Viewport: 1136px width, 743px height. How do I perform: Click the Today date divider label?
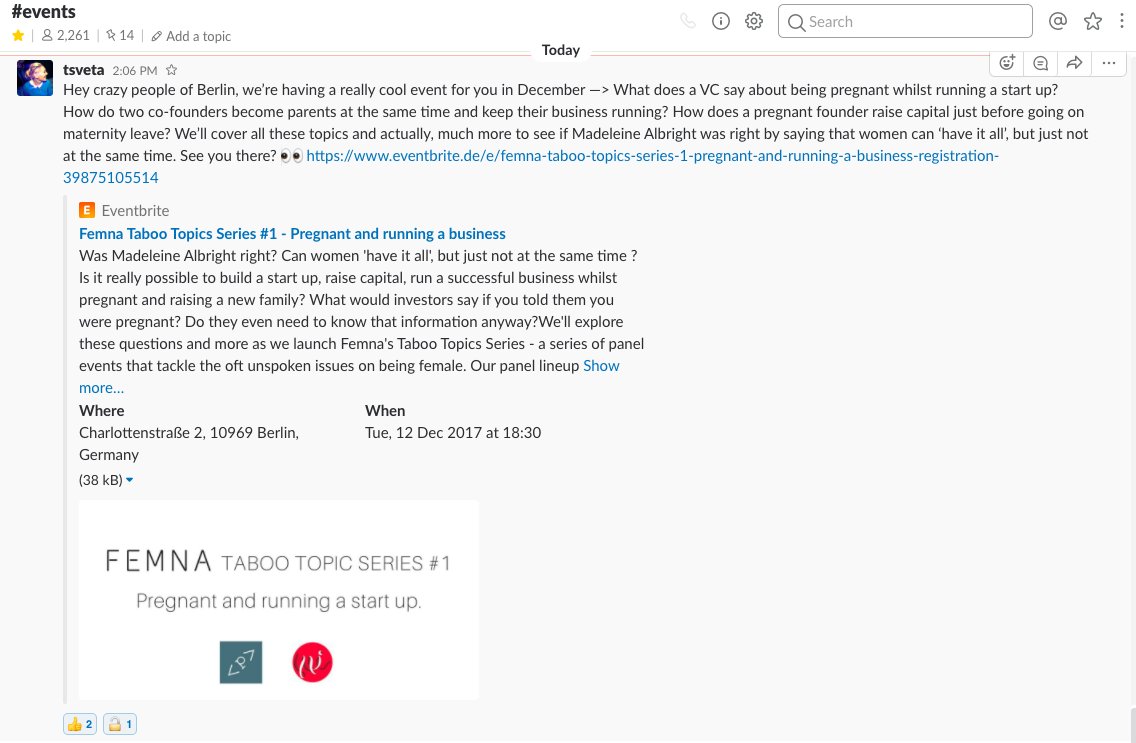pos(561,50)
